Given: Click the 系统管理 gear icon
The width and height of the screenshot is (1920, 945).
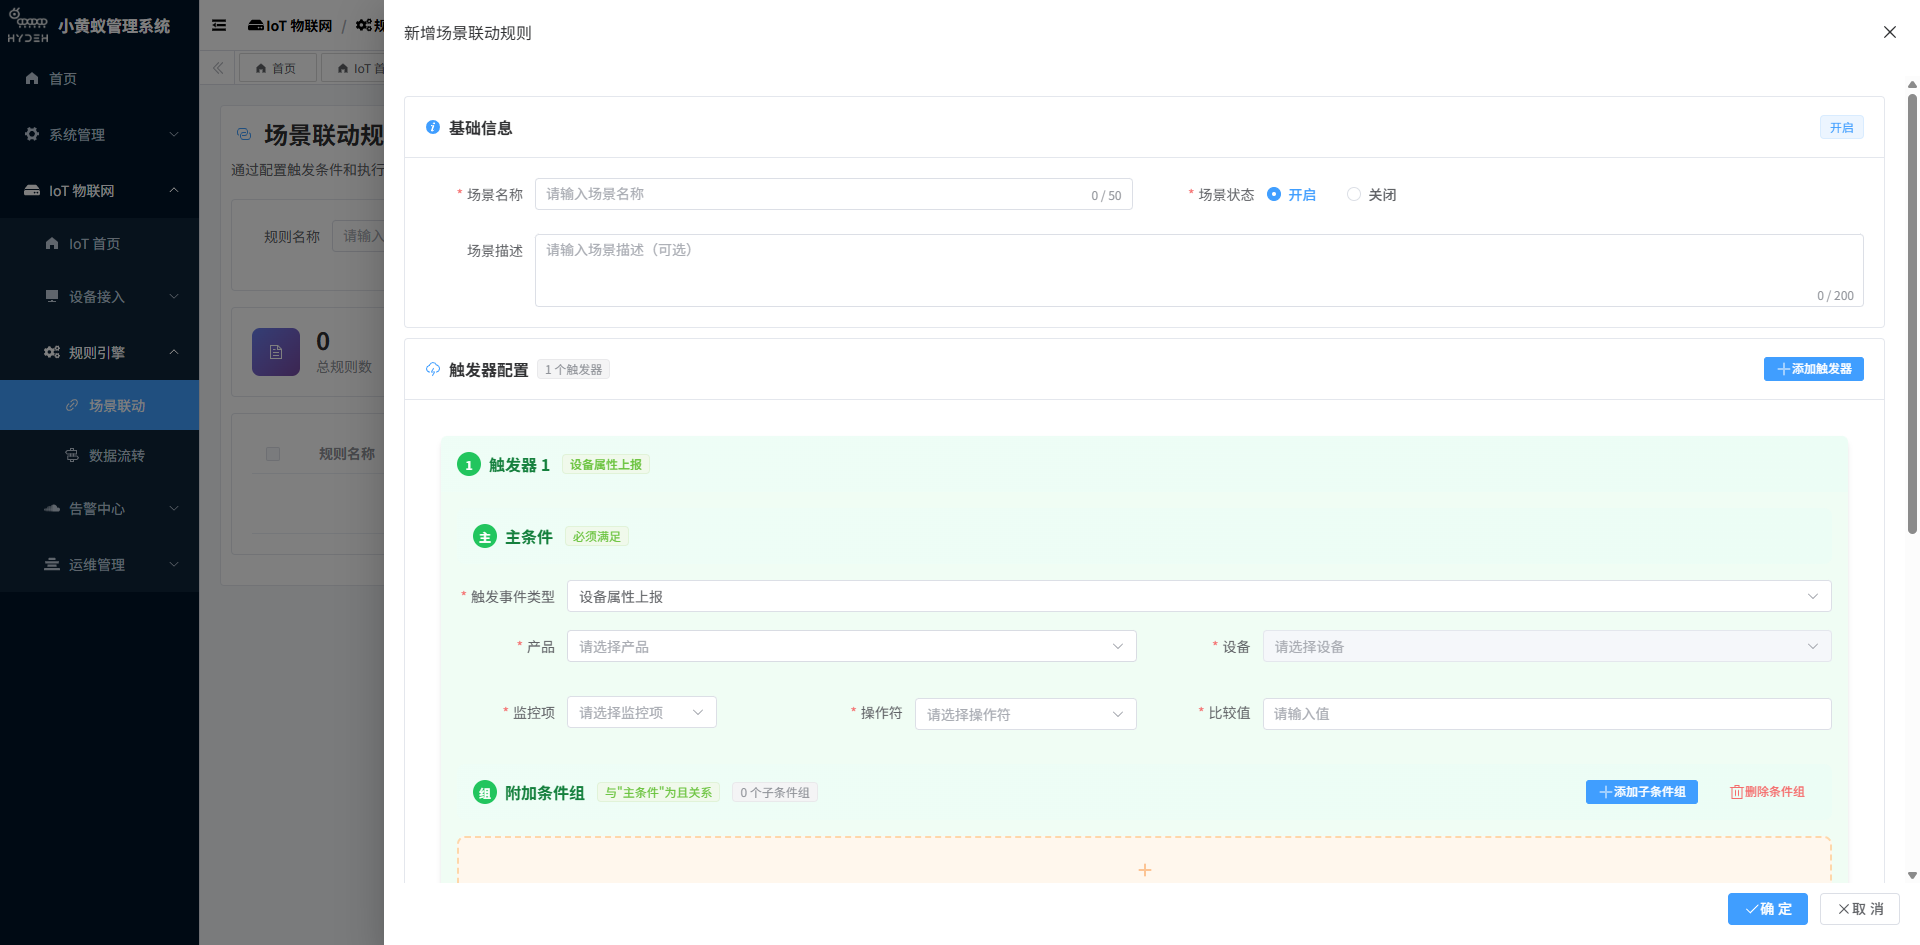Looking at the screenshot, I should pos(32,134).
